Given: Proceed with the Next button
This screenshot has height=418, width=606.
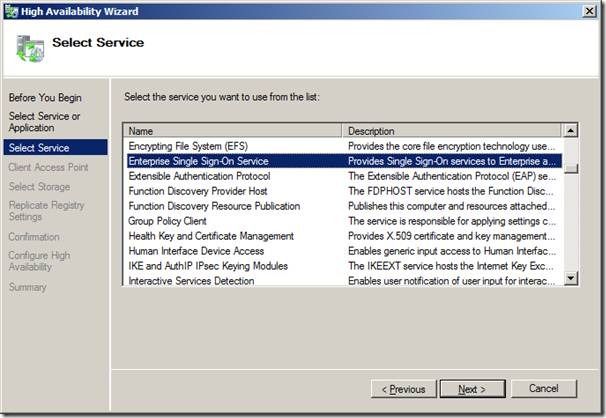Looking at the screenshot, I should click(472, 389).
